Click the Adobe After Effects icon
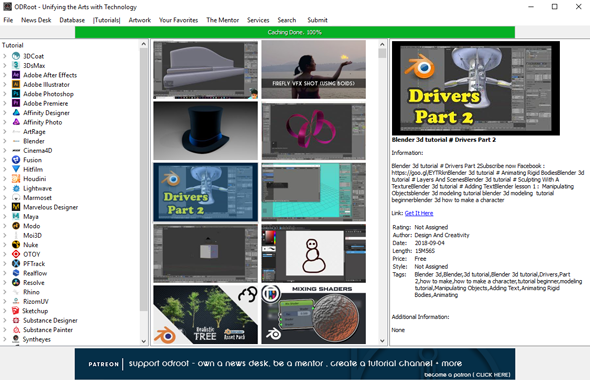The image size is (590, 380). tap(16, 75)
